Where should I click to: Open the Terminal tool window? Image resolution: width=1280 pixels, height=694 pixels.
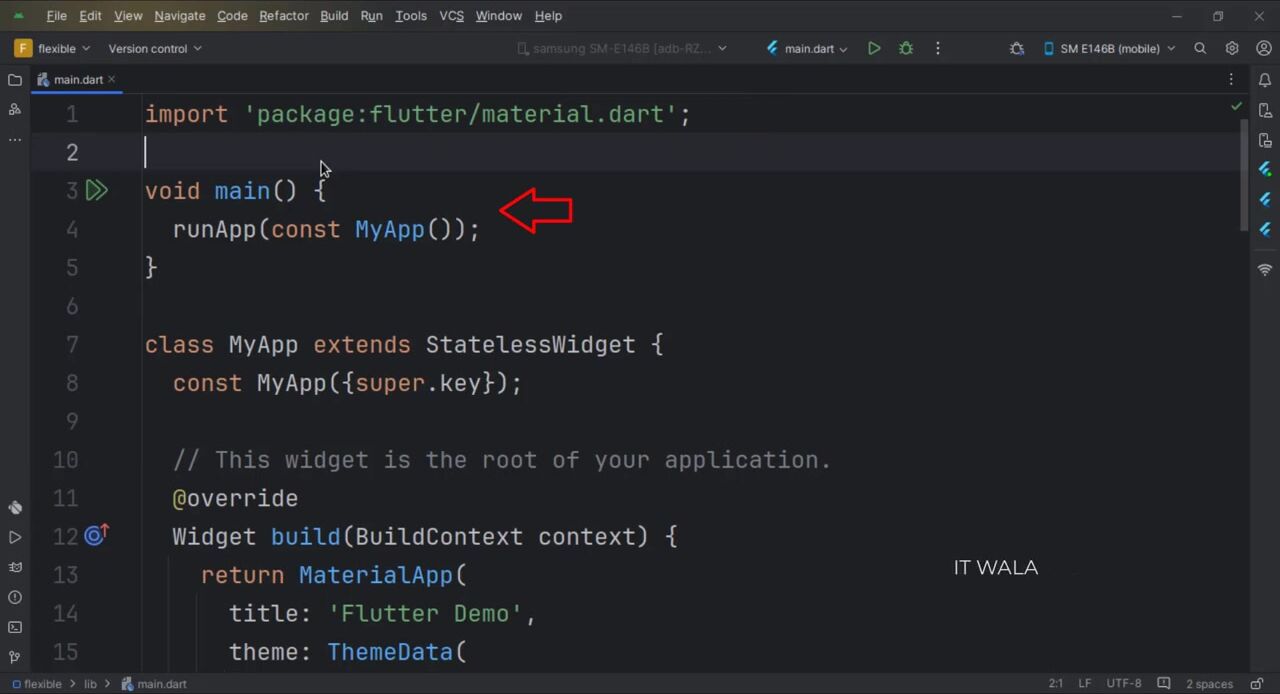(x=15, y=627)
